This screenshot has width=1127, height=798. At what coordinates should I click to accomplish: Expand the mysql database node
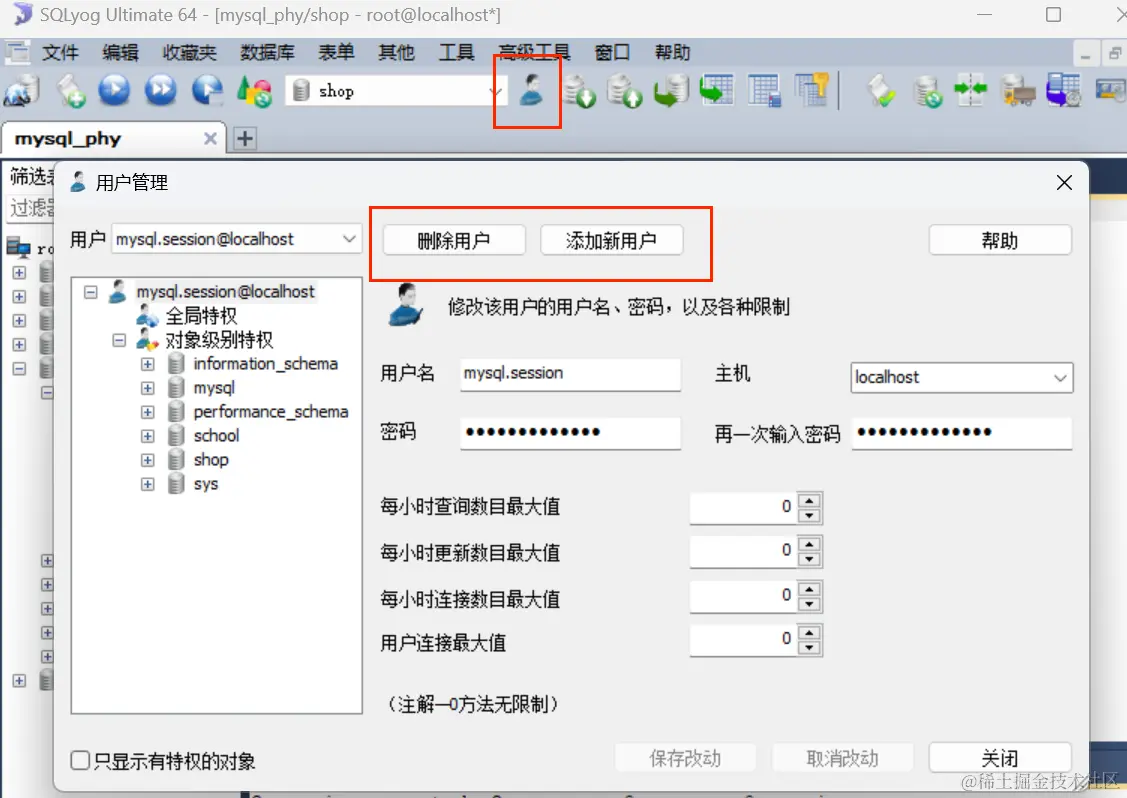click(x=147, y=388)
